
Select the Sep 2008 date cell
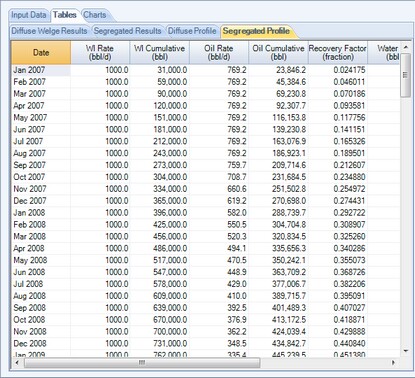(x=41, y=308)
